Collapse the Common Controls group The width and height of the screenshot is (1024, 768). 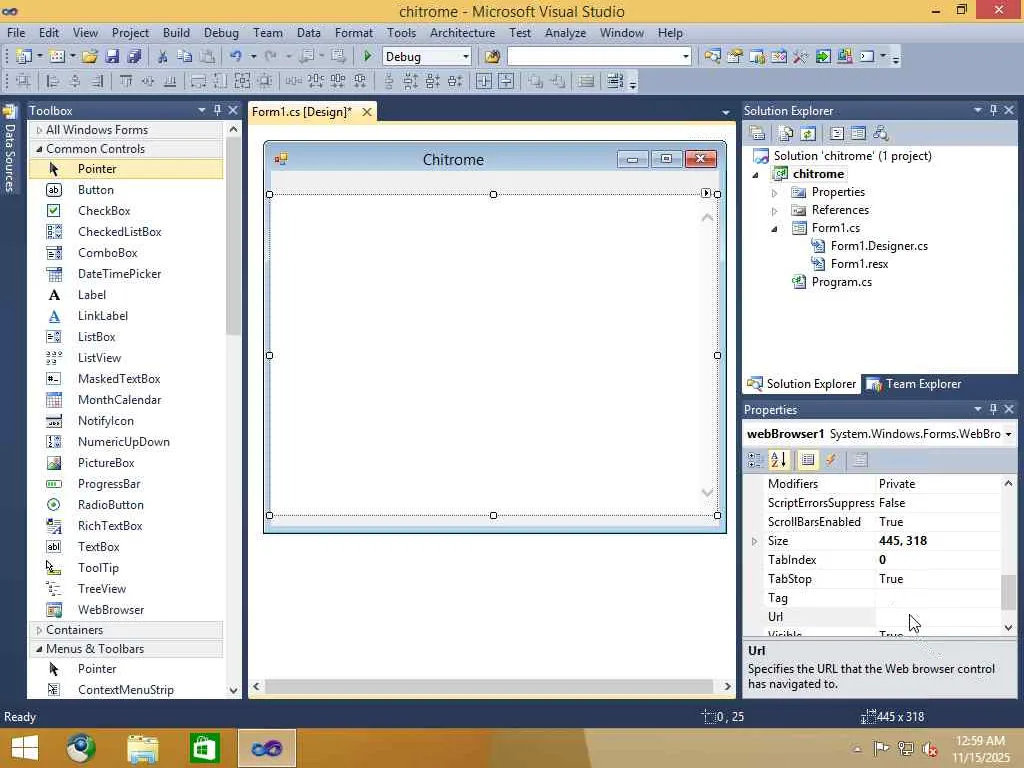39,149
